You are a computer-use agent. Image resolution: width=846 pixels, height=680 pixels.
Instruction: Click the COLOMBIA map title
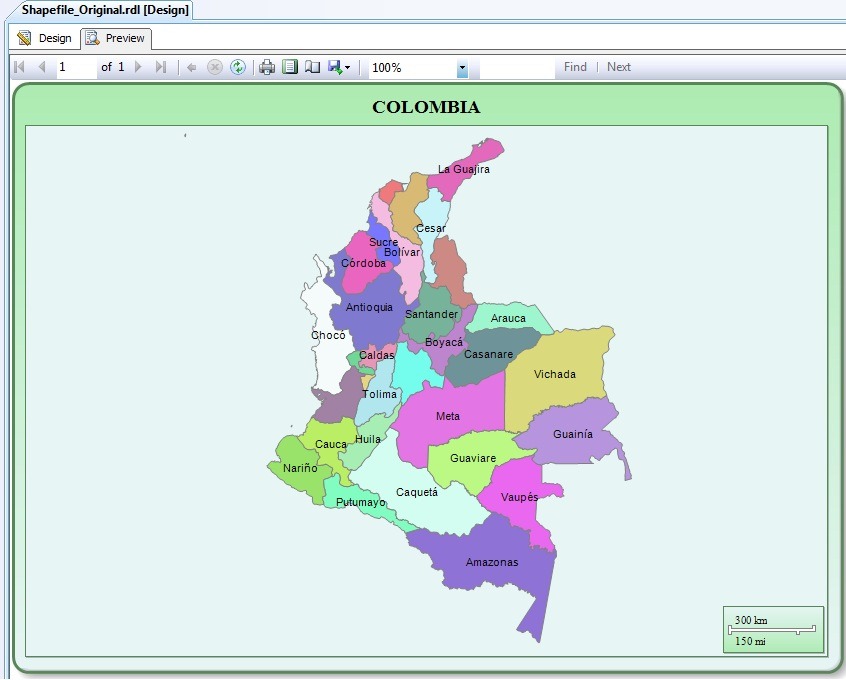tap(426, 107)
